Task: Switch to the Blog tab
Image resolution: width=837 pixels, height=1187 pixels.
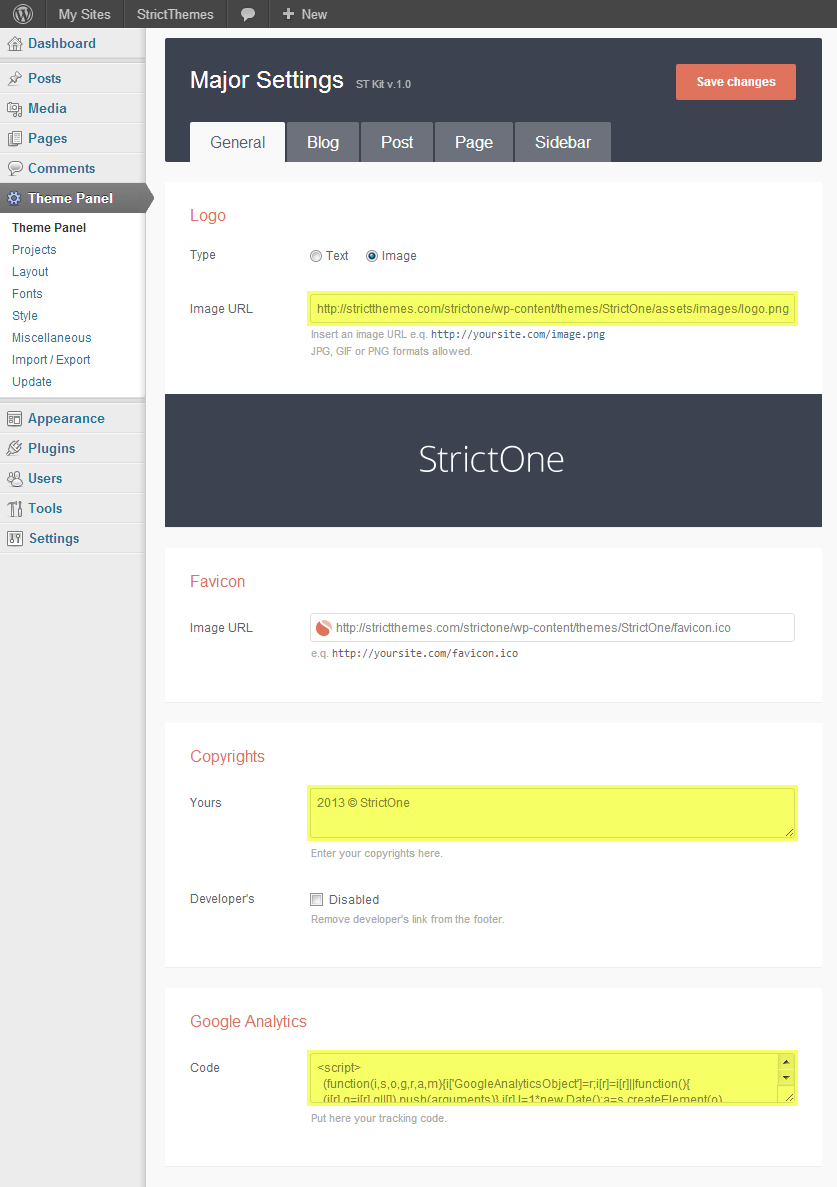Action: point(323,142)
